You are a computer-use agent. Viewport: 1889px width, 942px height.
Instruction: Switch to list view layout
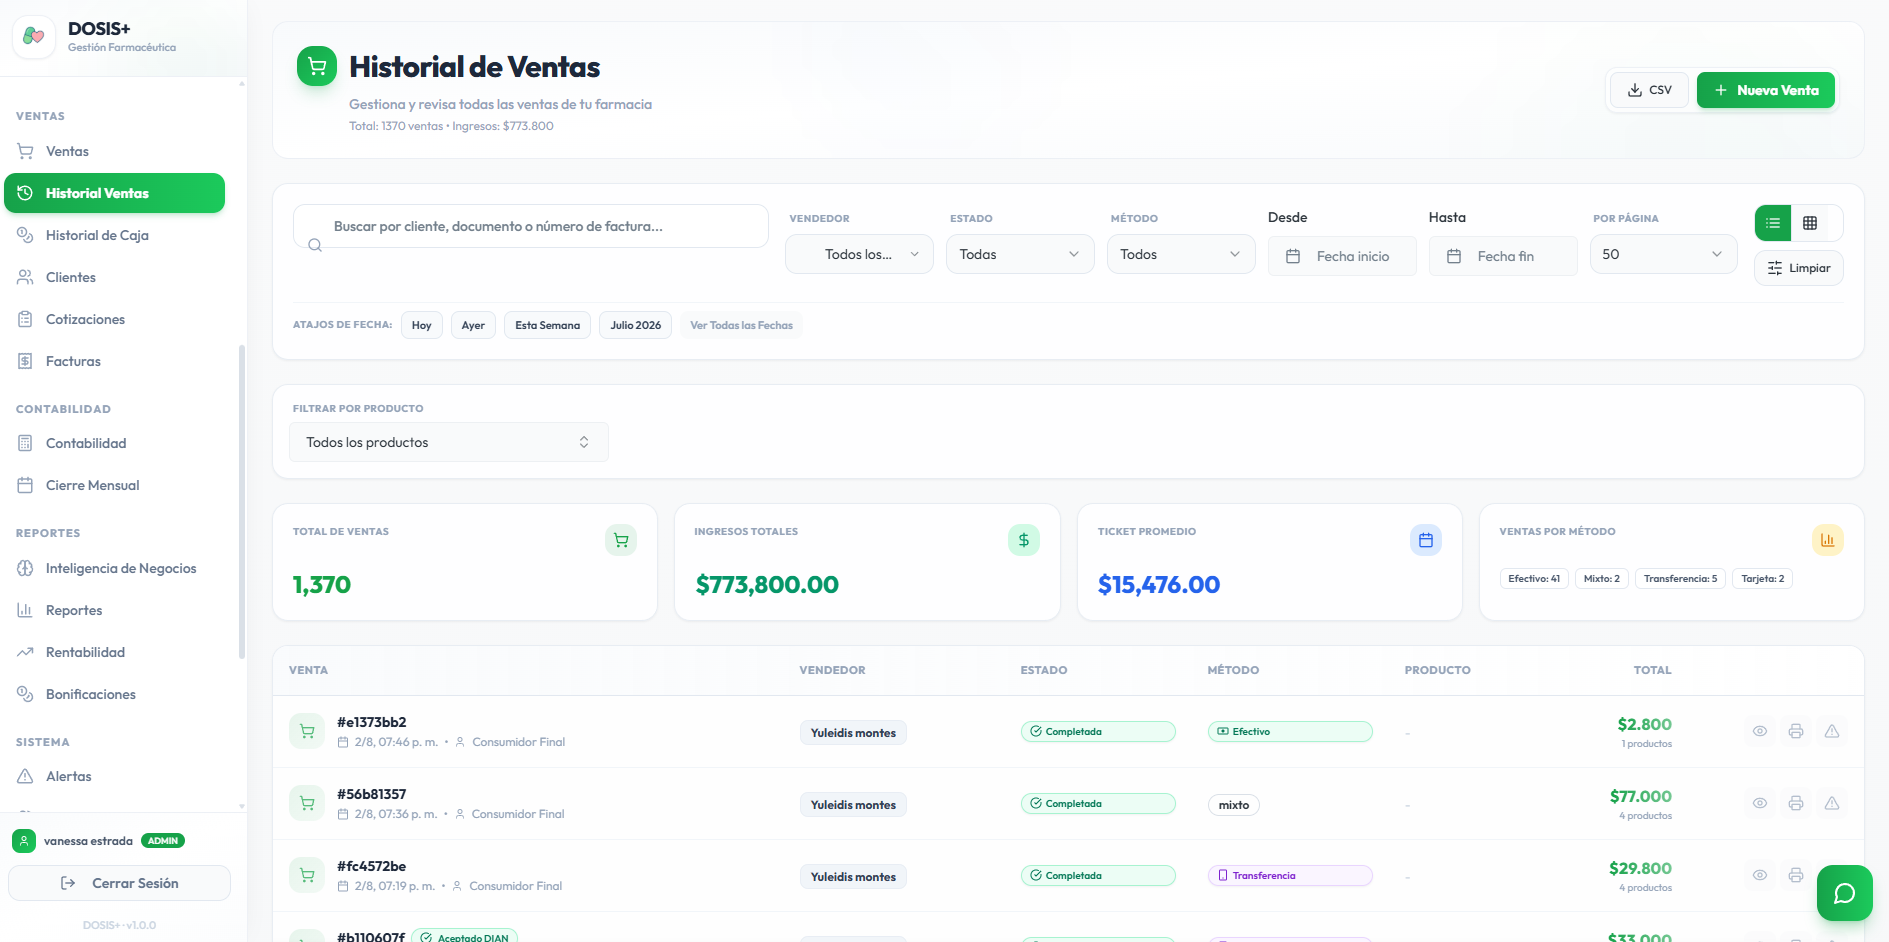(1773, 223)
